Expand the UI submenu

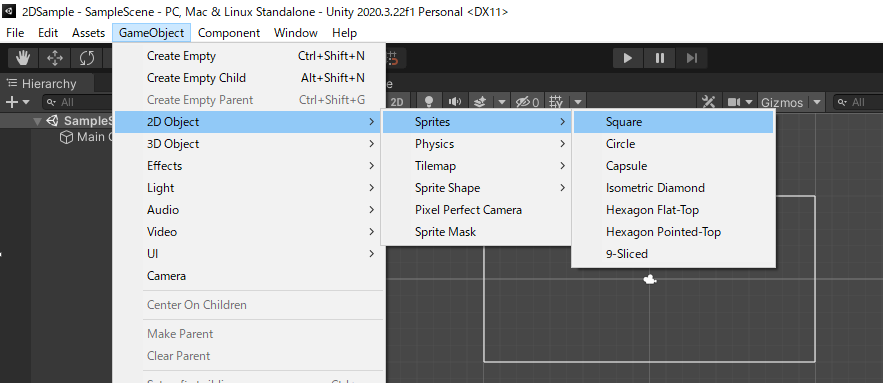click(249, 253)
